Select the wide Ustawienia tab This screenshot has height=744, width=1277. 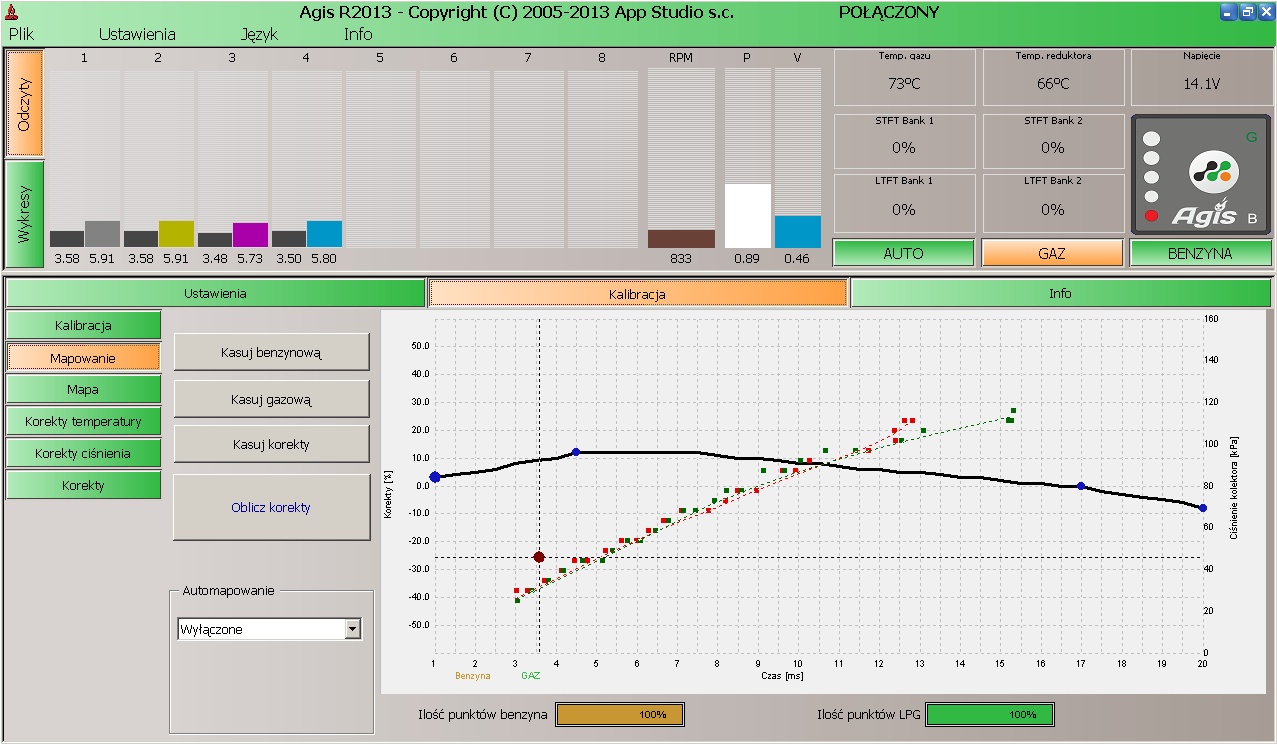(215, 294)
